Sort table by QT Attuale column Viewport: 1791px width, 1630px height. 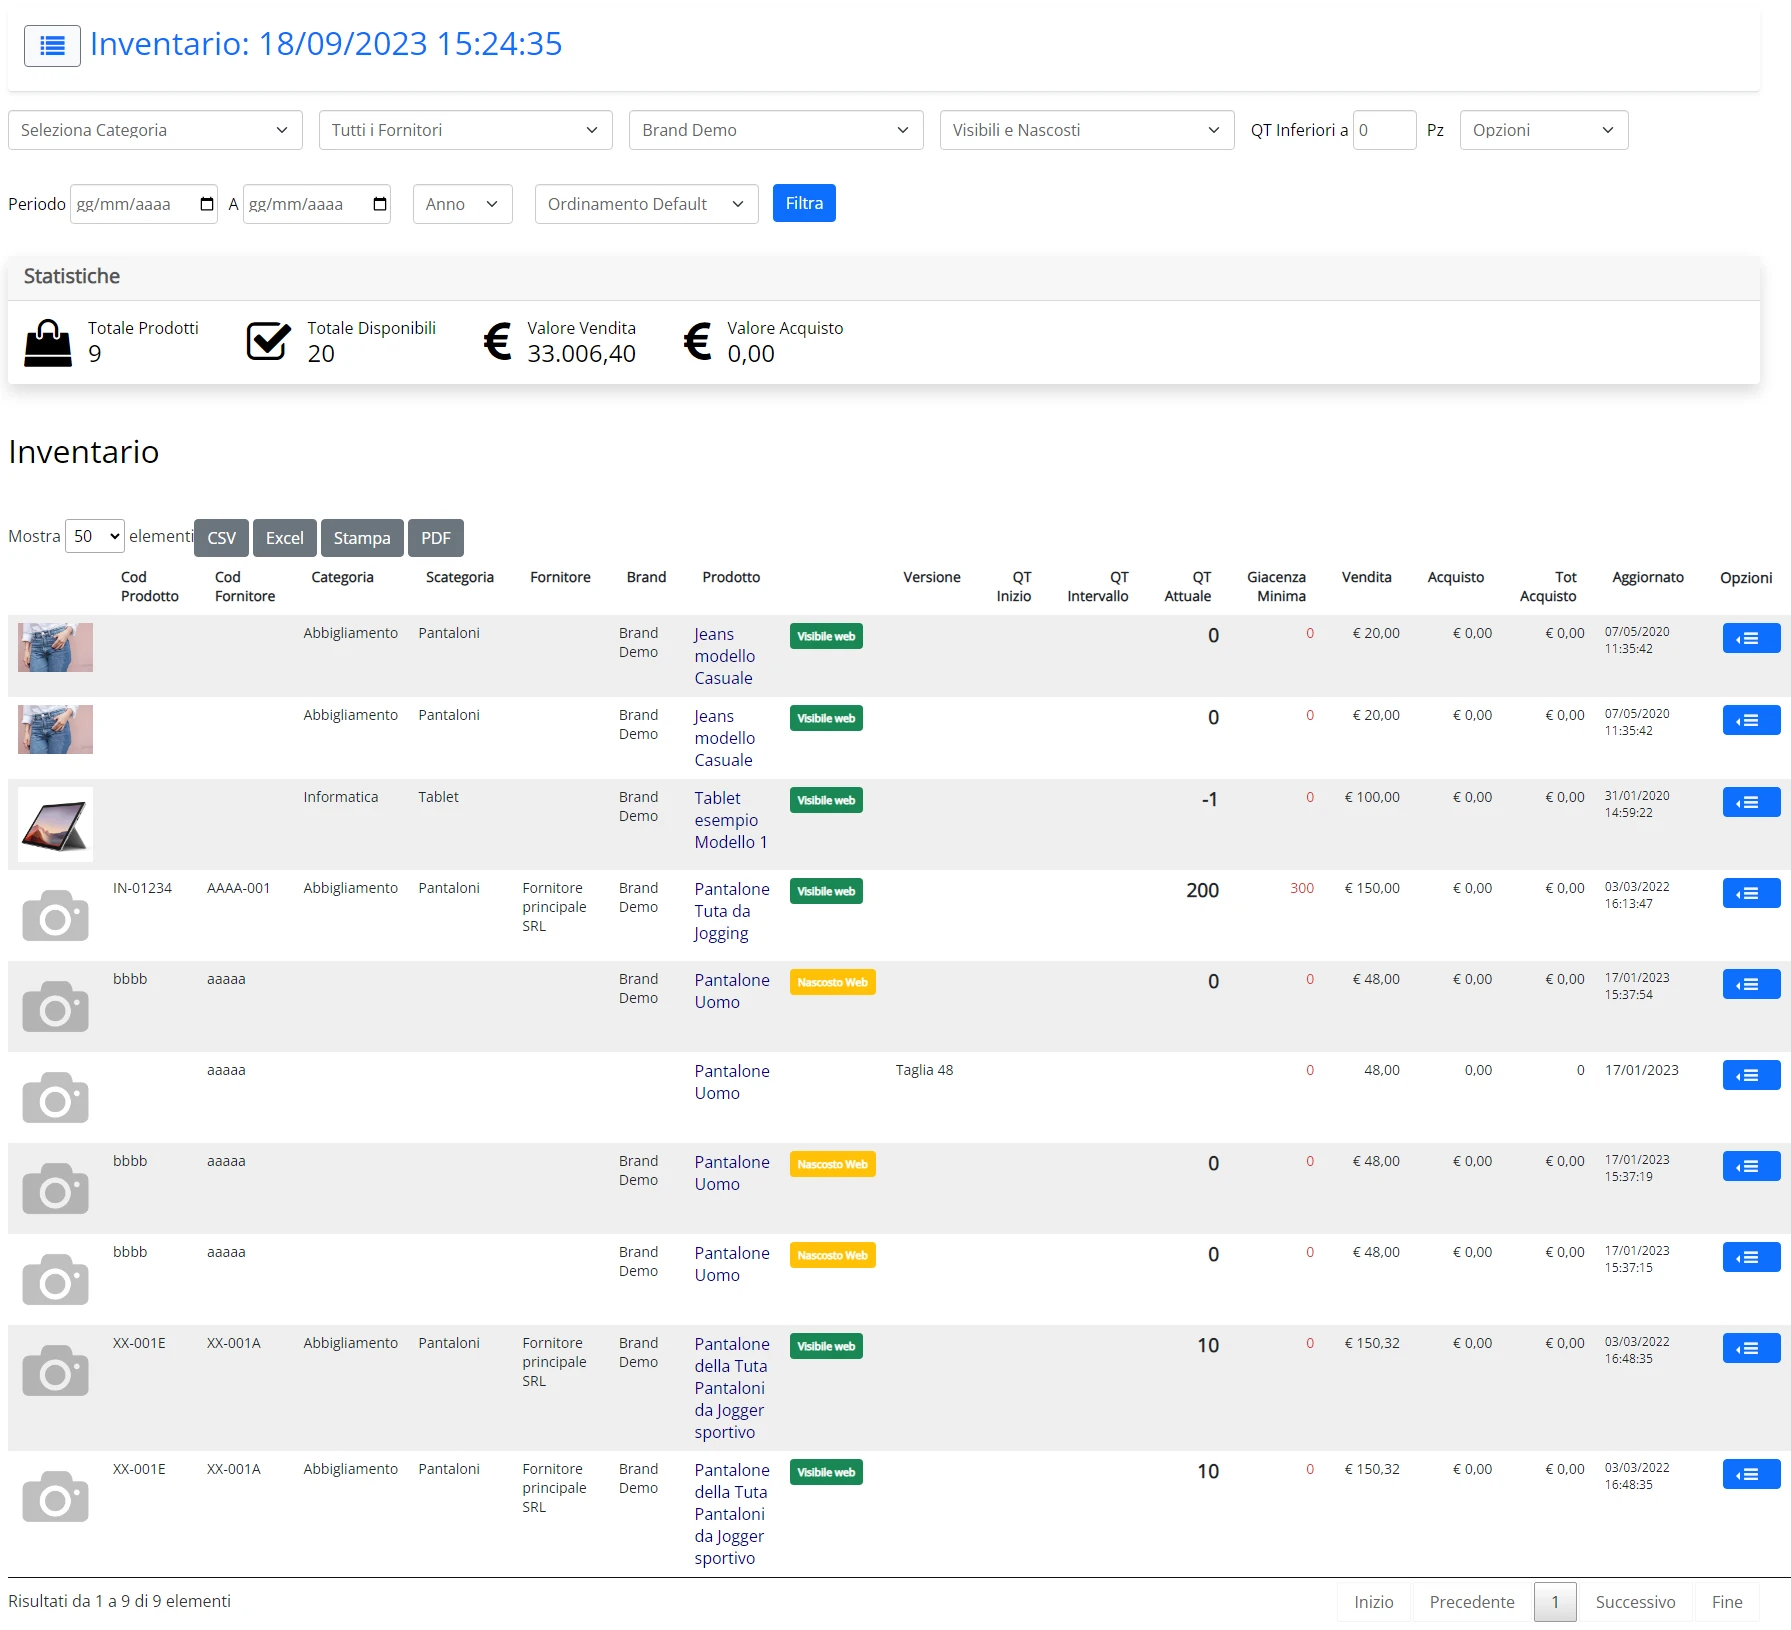pos(1188,586)
